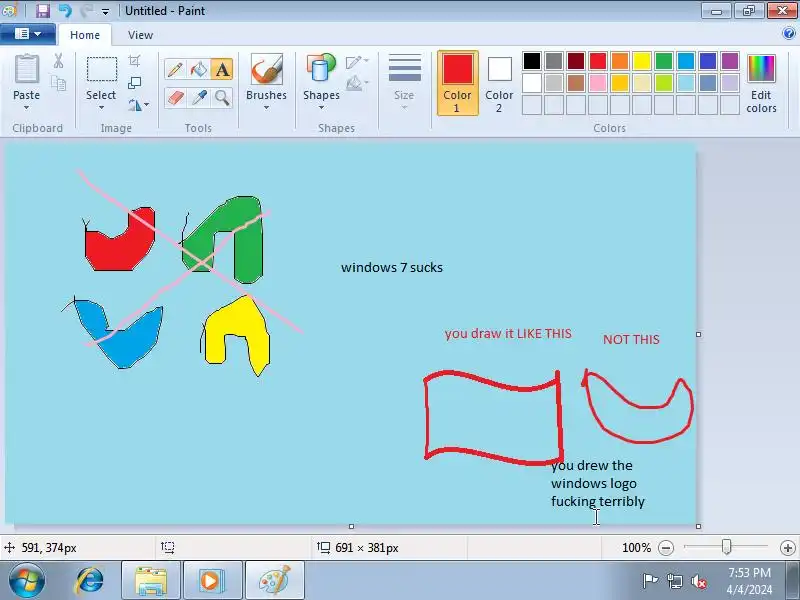Viewport: 800px width, 600px height.
Task: Pick the yellow color swatch
Action: [x=642, y=61]
